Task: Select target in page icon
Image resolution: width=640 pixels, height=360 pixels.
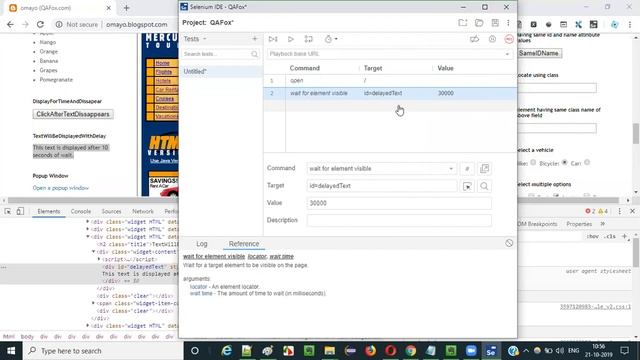Action: [x=467, y=186]
